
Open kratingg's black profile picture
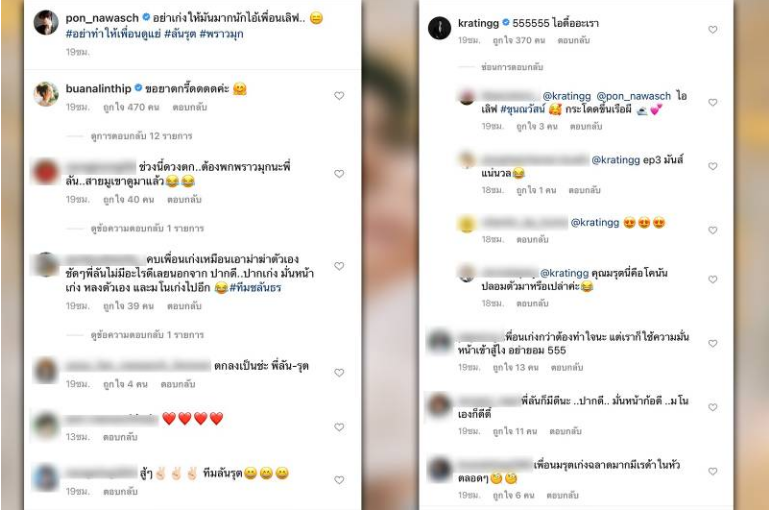[x=440, y=28]
